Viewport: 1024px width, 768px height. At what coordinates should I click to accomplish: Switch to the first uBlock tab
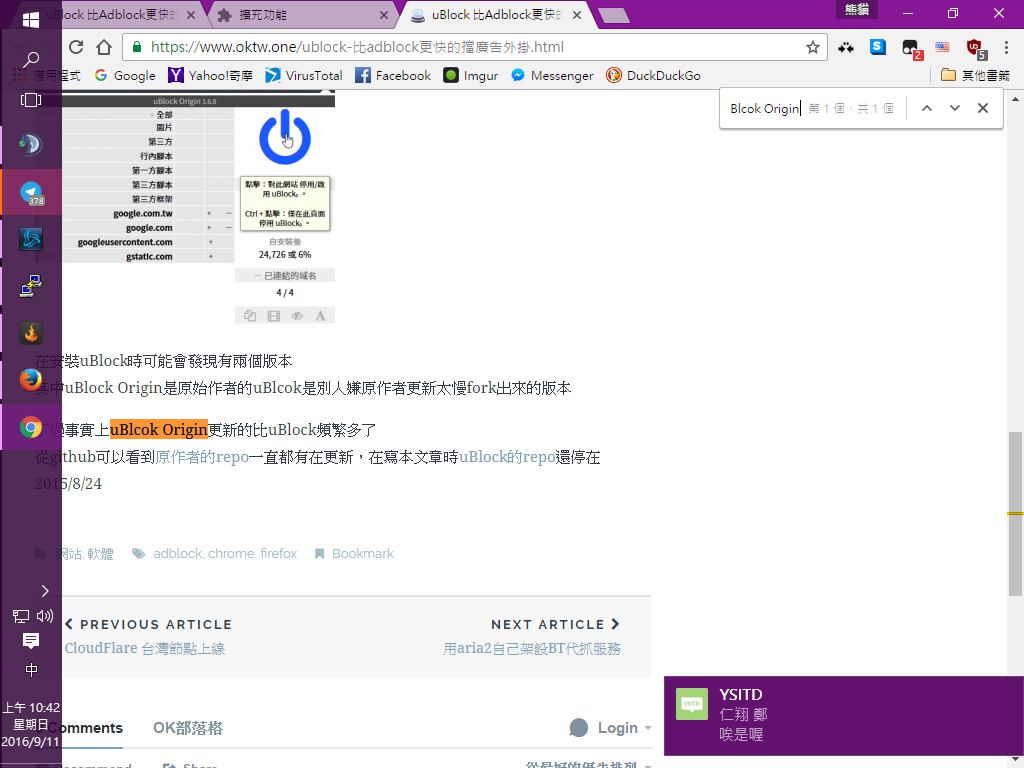(x=111, y=14)
